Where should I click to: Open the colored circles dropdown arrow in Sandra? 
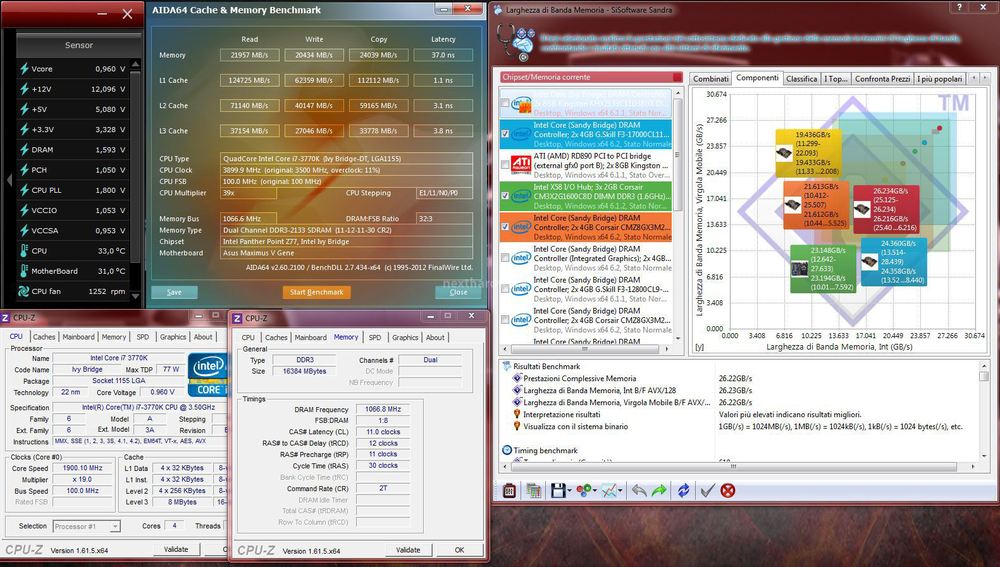594,490
